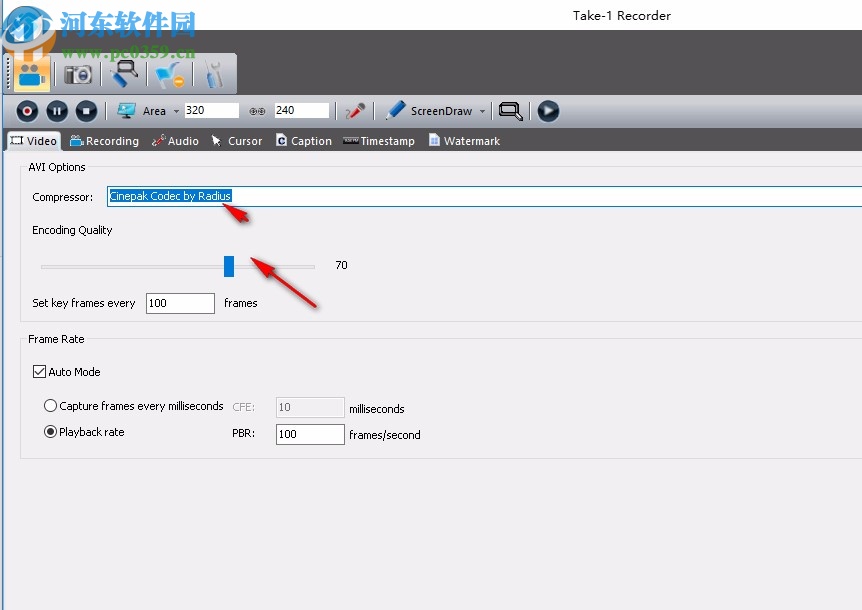This screenshot has width=862, height=610.
Task: Toggle the Auto Mode checkbox
Action: (39, 372)
